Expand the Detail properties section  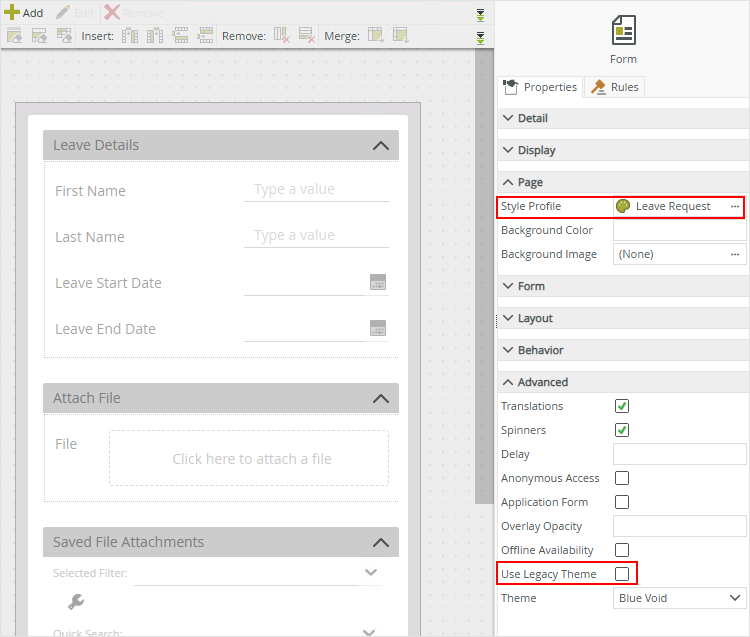(x=532, y=118)
